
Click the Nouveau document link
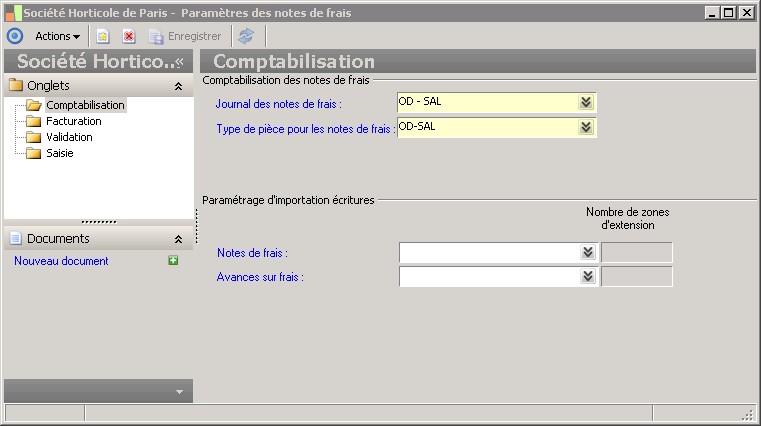61,261
